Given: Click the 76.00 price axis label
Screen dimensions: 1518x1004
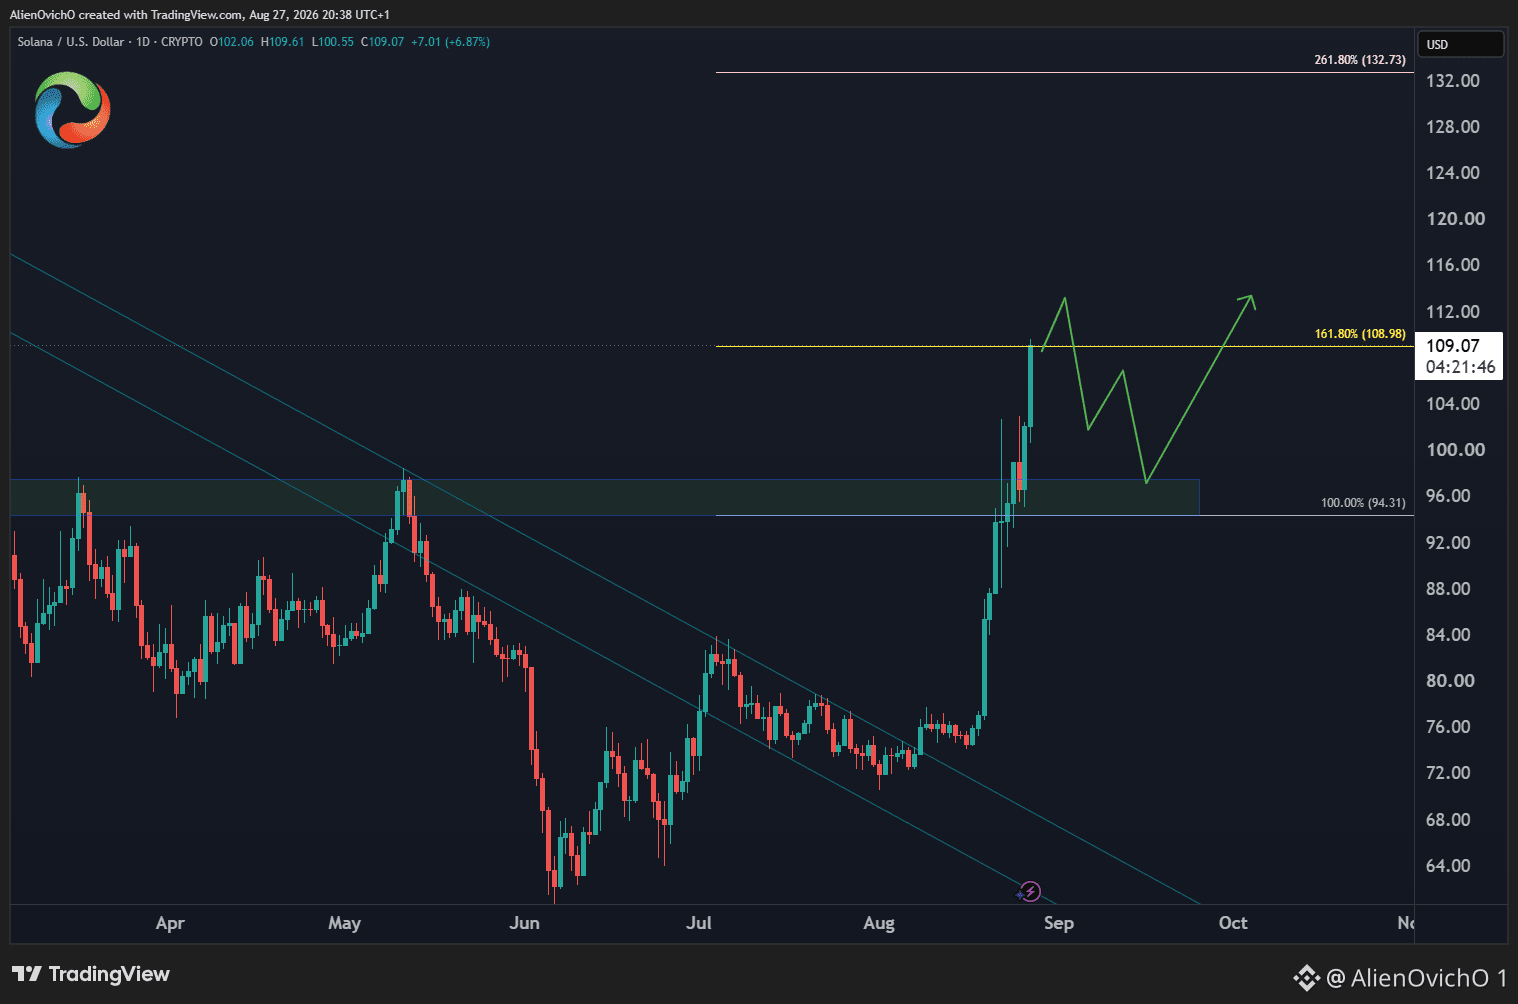Looking at the screenshot, I should point(1448,727).
